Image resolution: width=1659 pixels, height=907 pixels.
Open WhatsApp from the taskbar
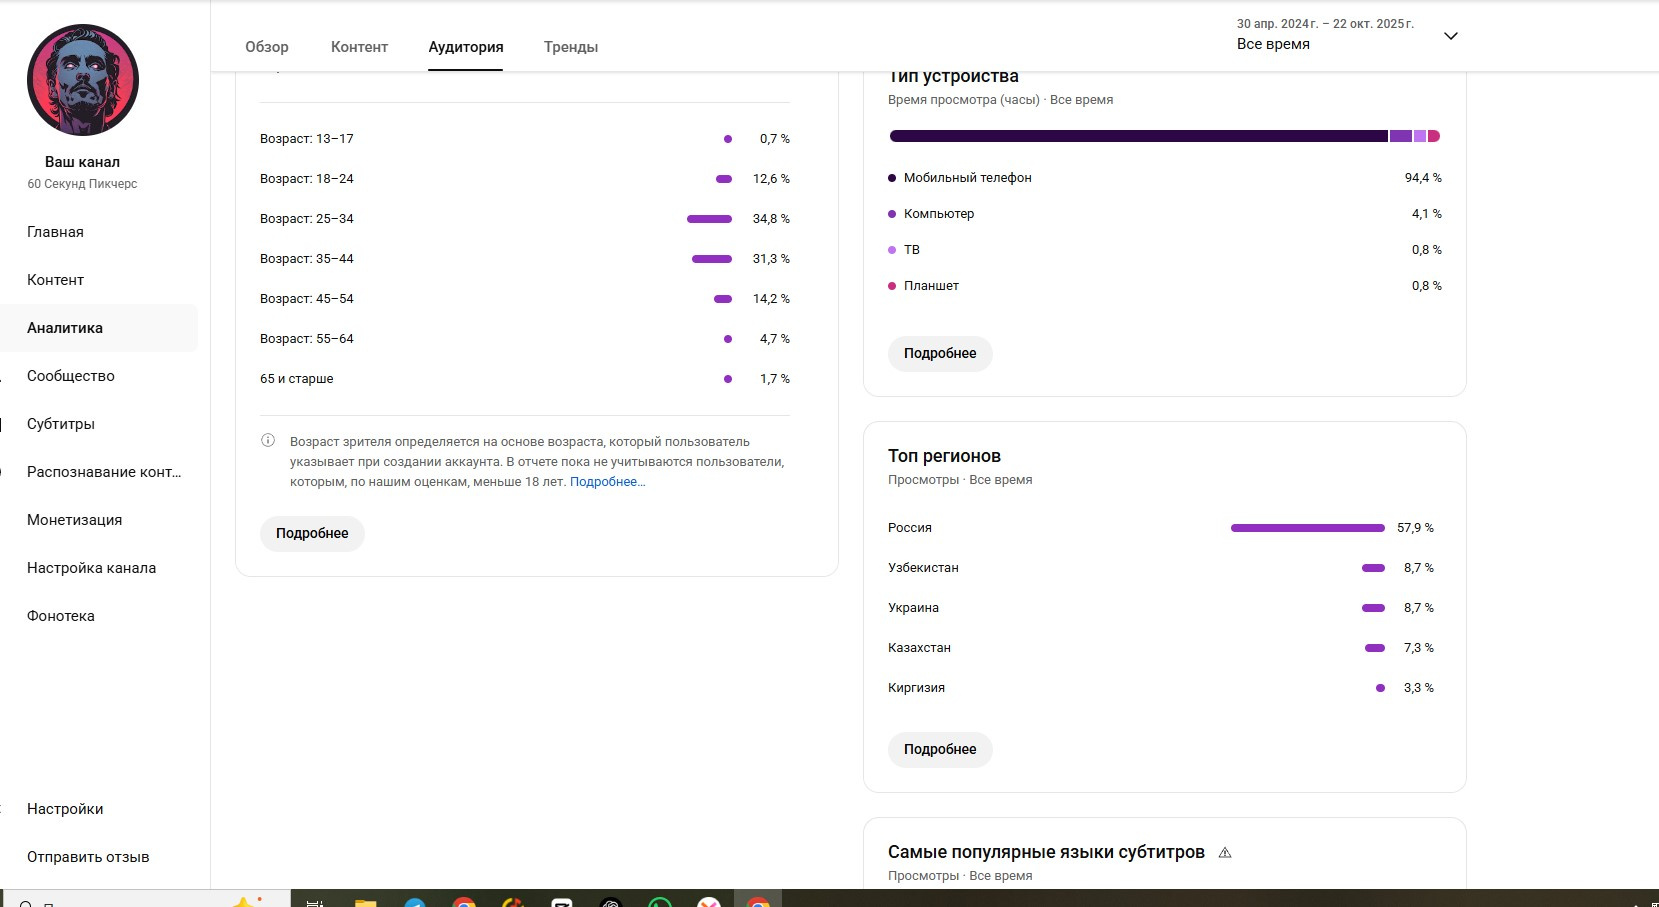click(660, 903)
